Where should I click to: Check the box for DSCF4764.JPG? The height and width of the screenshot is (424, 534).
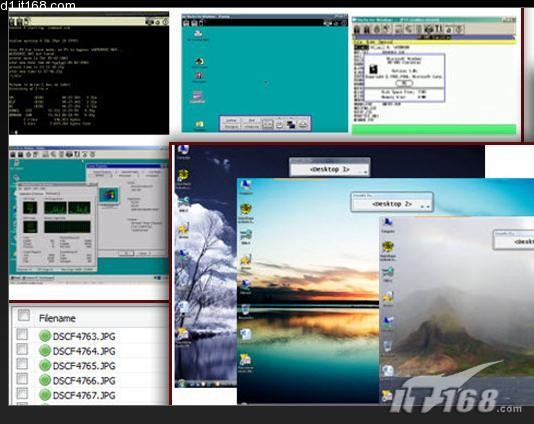[x=22, y=349]
